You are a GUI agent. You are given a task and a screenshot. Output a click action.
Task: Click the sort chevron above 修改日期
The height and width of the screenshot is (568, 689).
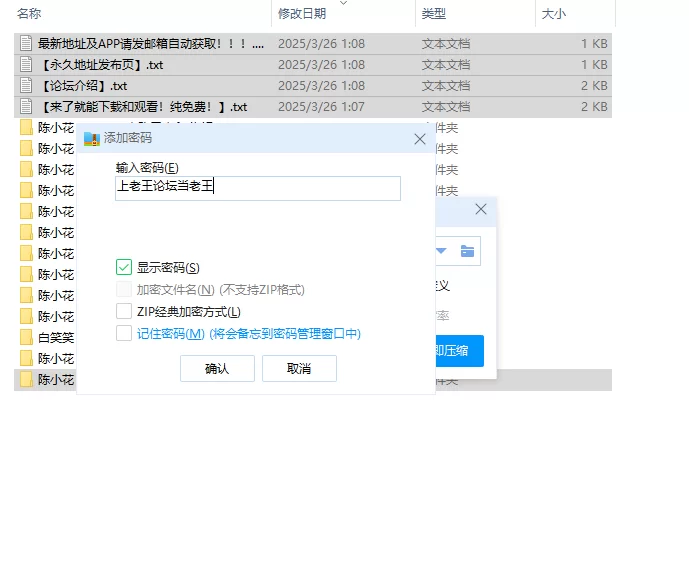(x=344, y=3)
